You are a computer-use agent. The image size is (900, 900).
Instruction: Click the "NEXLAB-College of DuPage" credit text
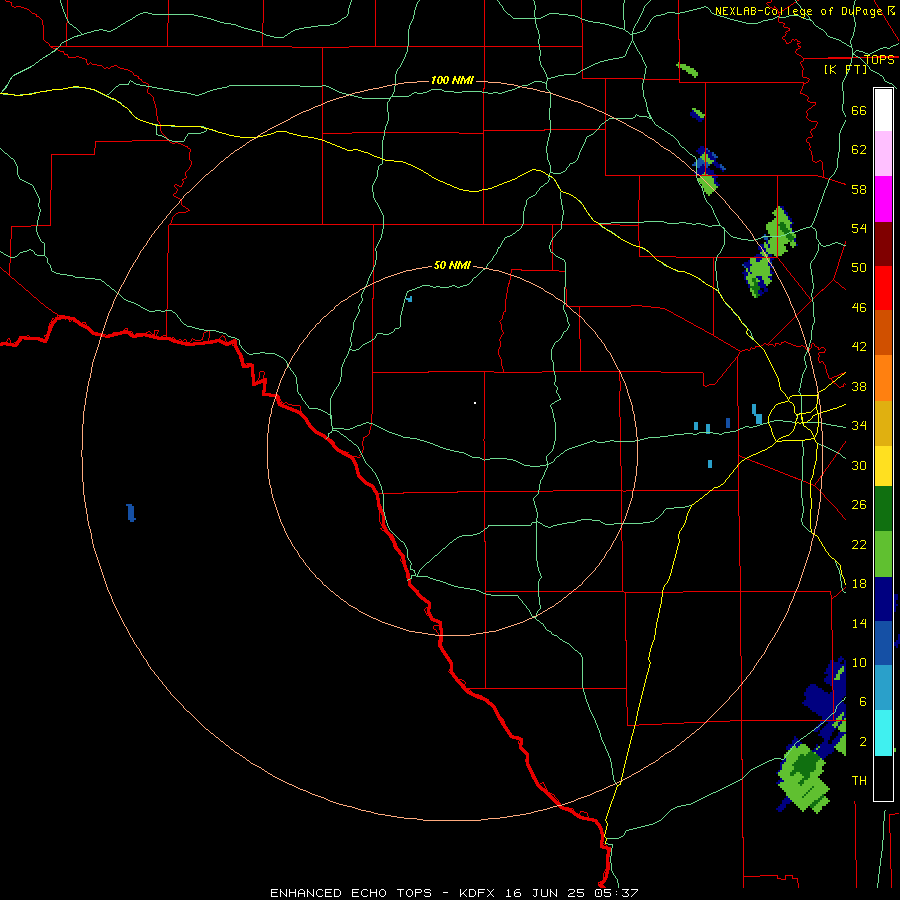798,11
